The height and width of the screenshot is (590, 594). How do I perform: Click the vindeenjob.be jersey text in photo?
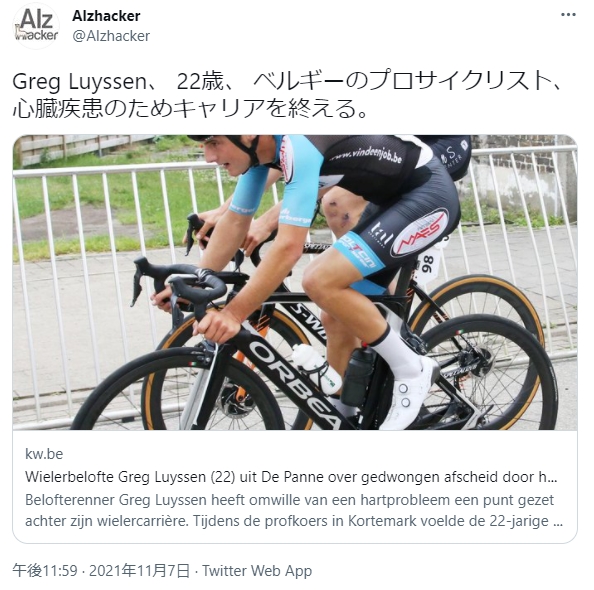[366, 155]
